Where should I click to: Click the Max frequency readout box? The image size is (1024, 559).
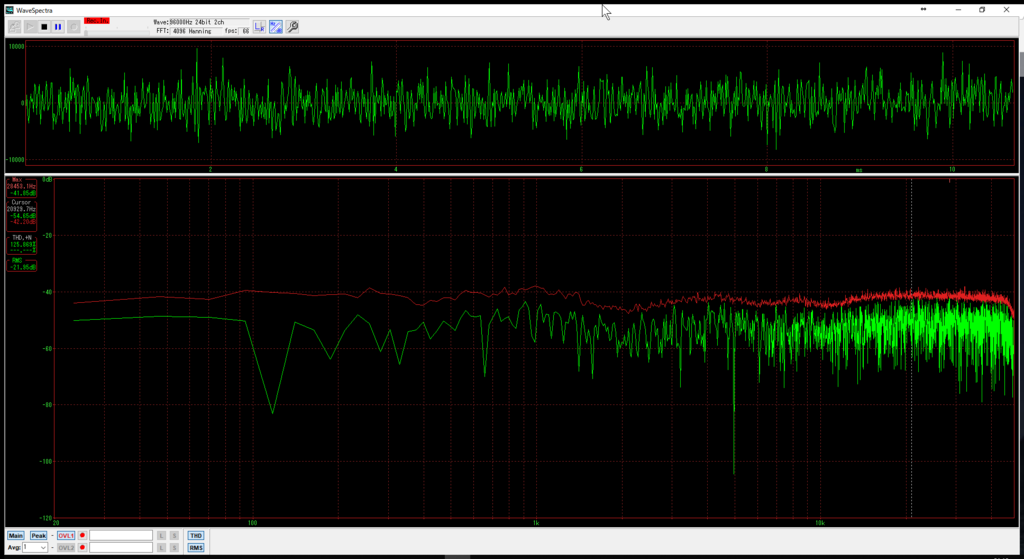click(21, 187)
